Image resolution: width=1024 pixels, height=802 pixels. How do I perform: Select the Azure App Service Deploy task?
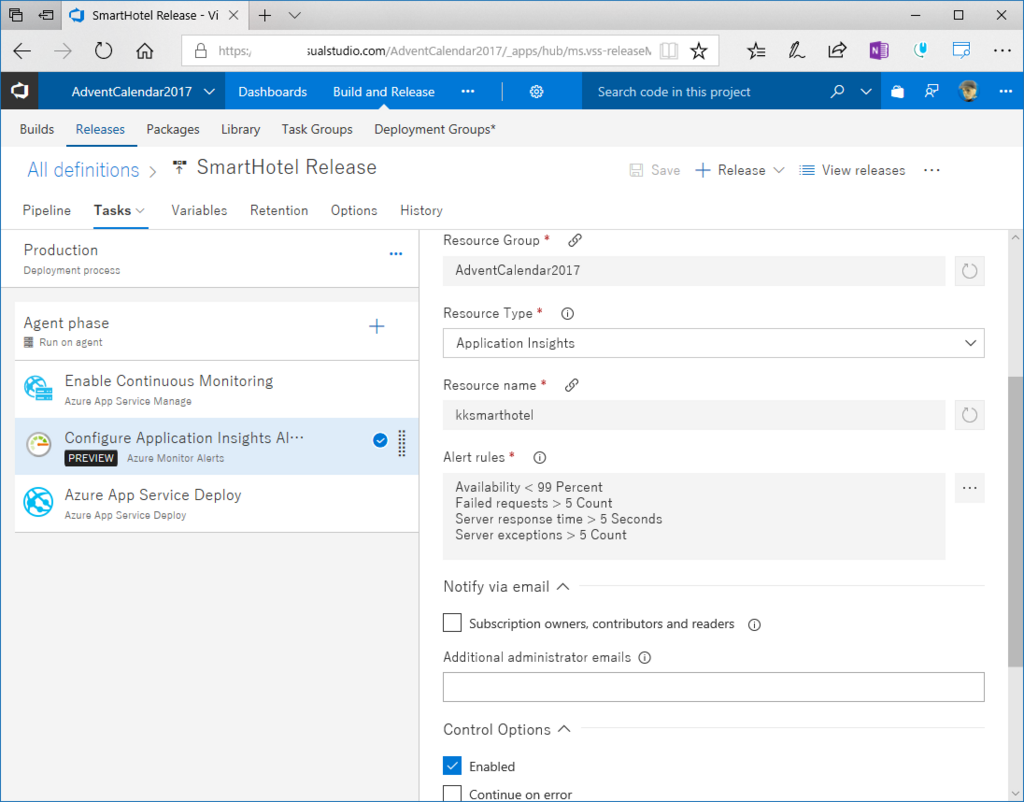pos(216,504)
